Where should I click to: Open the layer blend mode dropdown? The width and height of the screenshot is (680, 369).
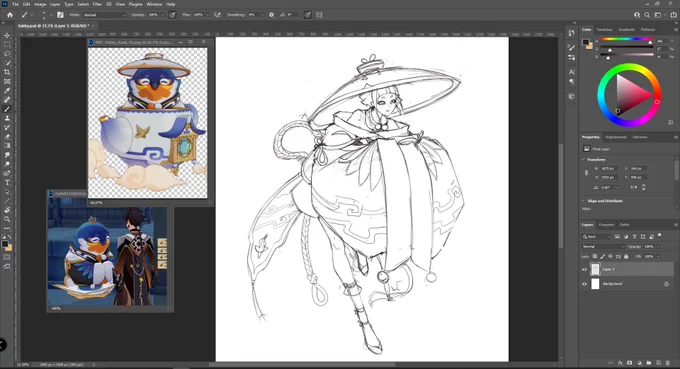(x=603, y=246)
